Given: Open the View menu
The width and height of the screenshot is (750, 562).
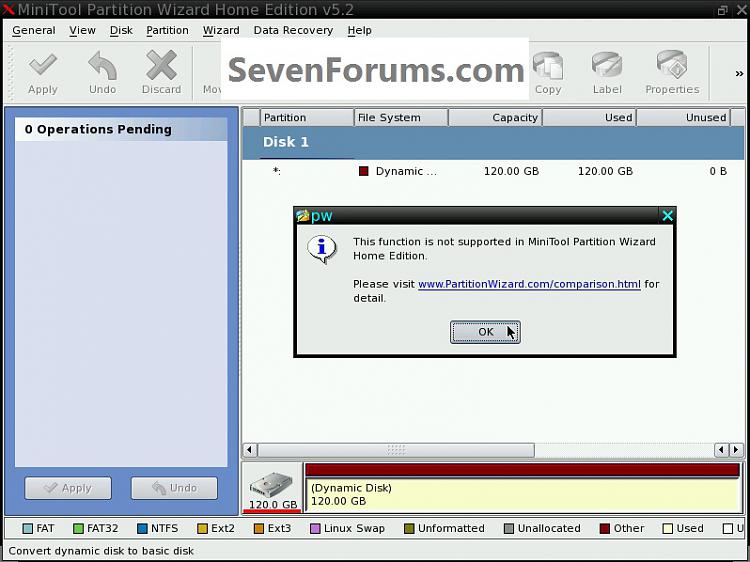Looking at the screenshot, I should click(82, 30).
